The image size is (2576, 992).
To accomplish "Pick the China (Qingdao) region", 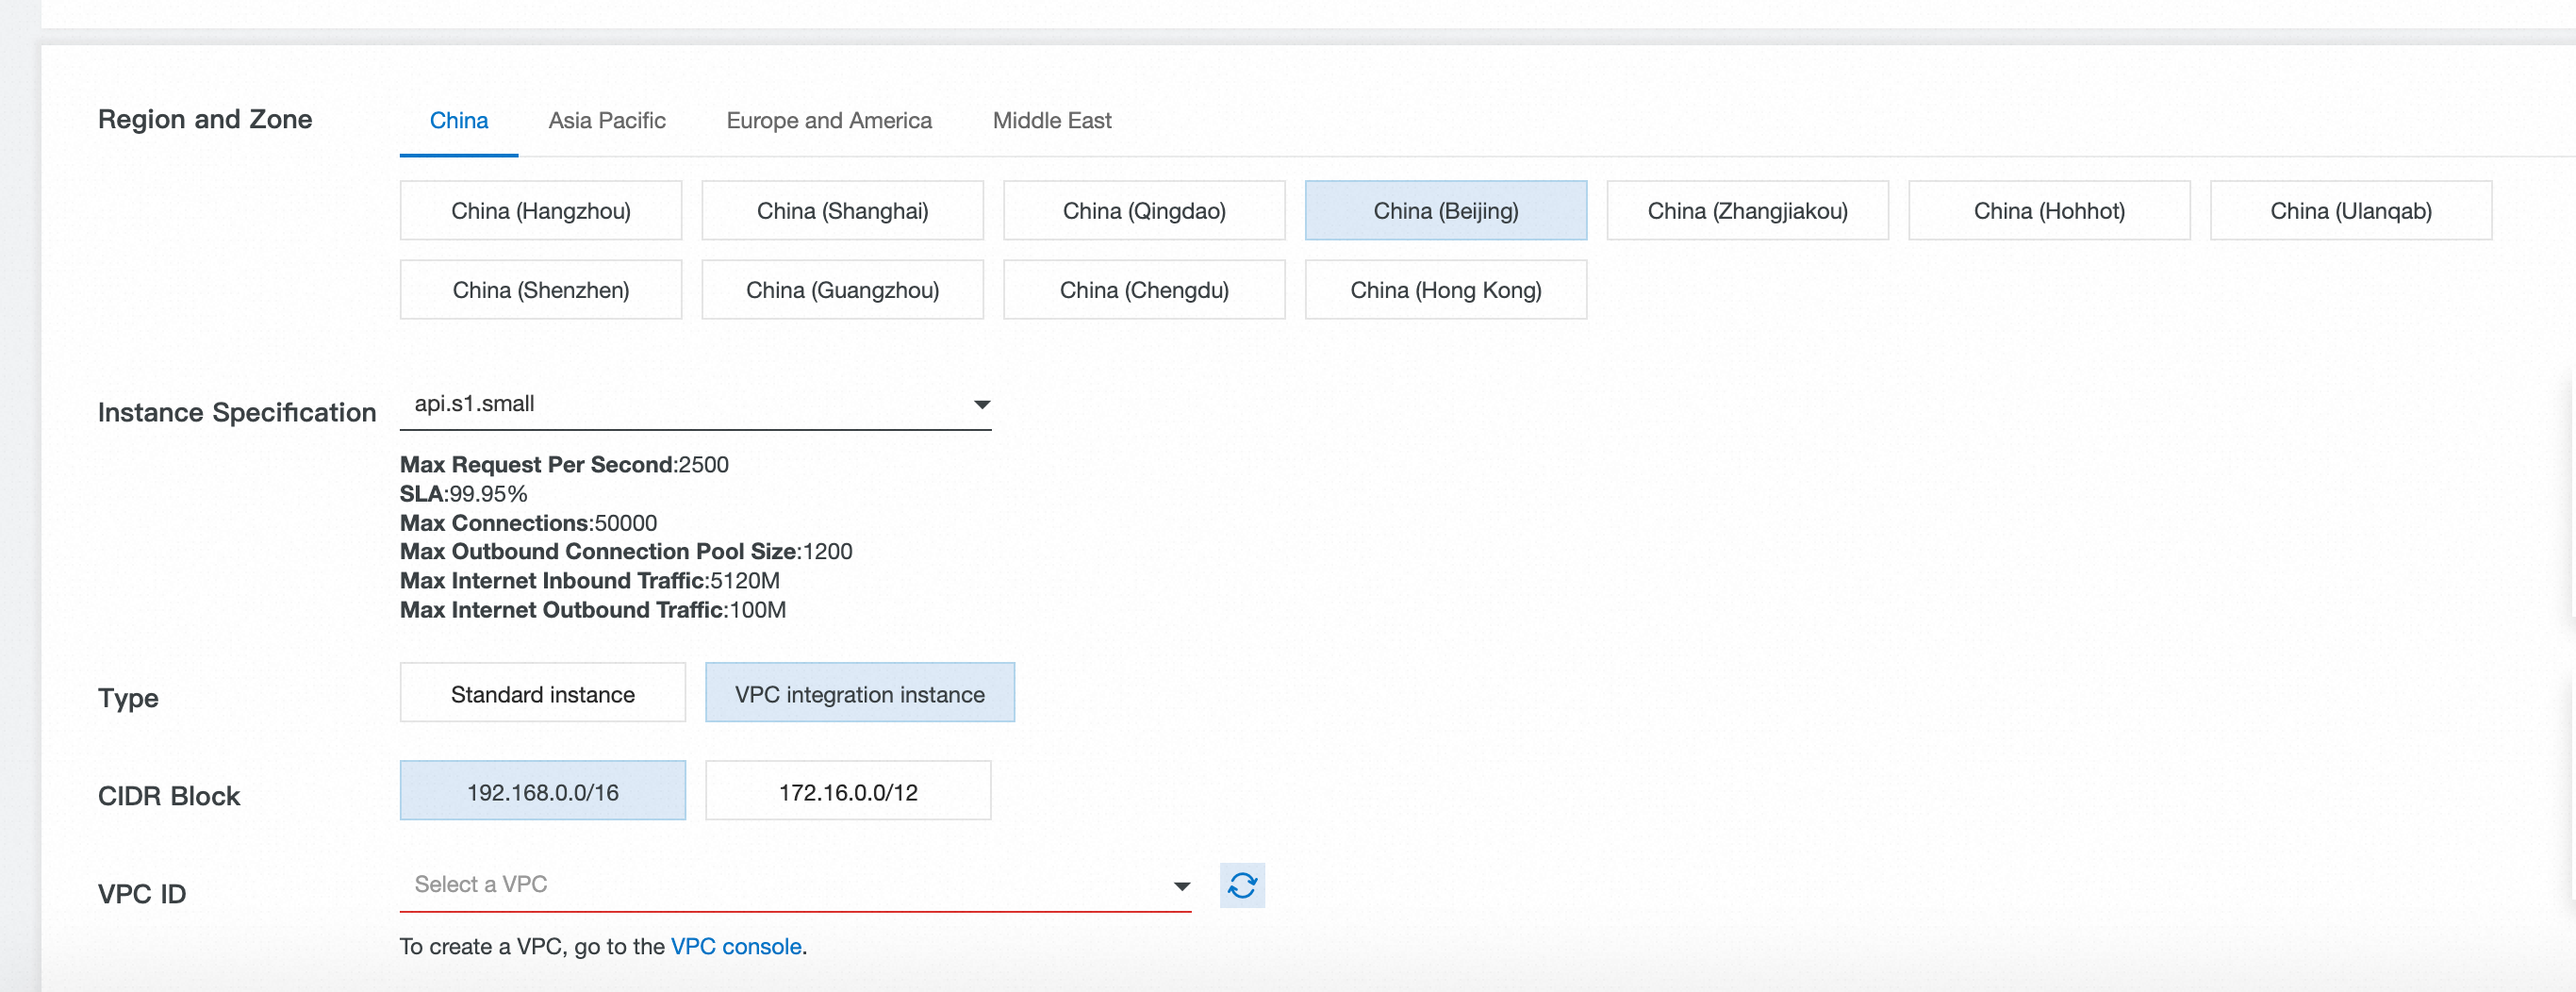I will (1144, 210).
